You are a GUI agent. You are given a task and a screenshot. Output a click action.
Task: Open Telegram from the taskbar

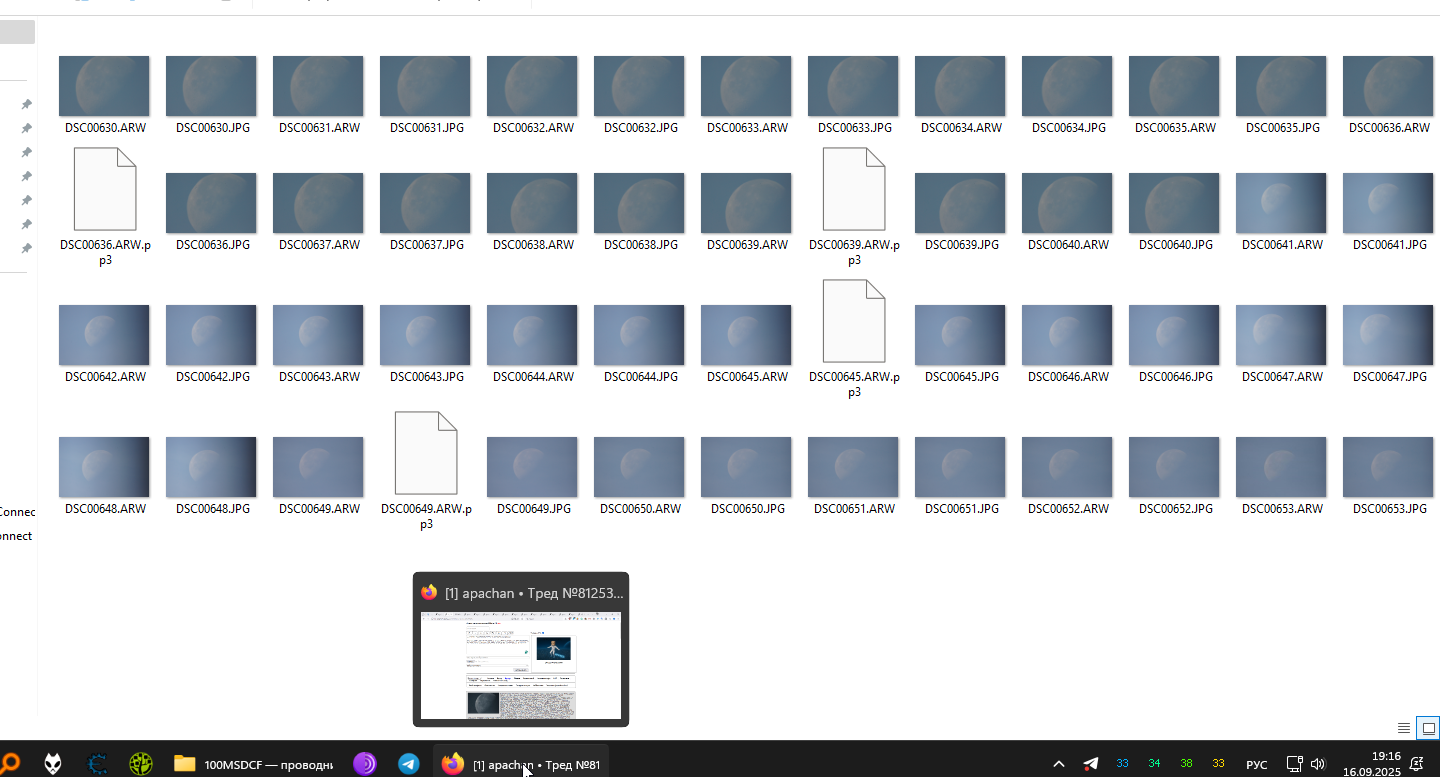409,764
